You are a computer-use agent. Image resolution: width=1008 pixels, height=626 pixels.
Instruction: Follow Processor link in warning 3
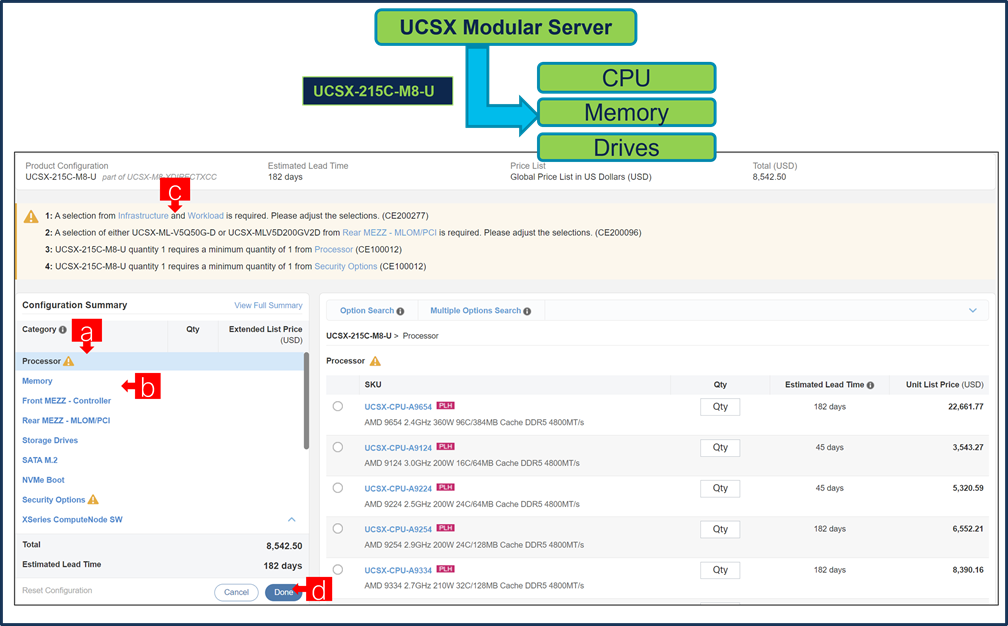pos(334,249)
